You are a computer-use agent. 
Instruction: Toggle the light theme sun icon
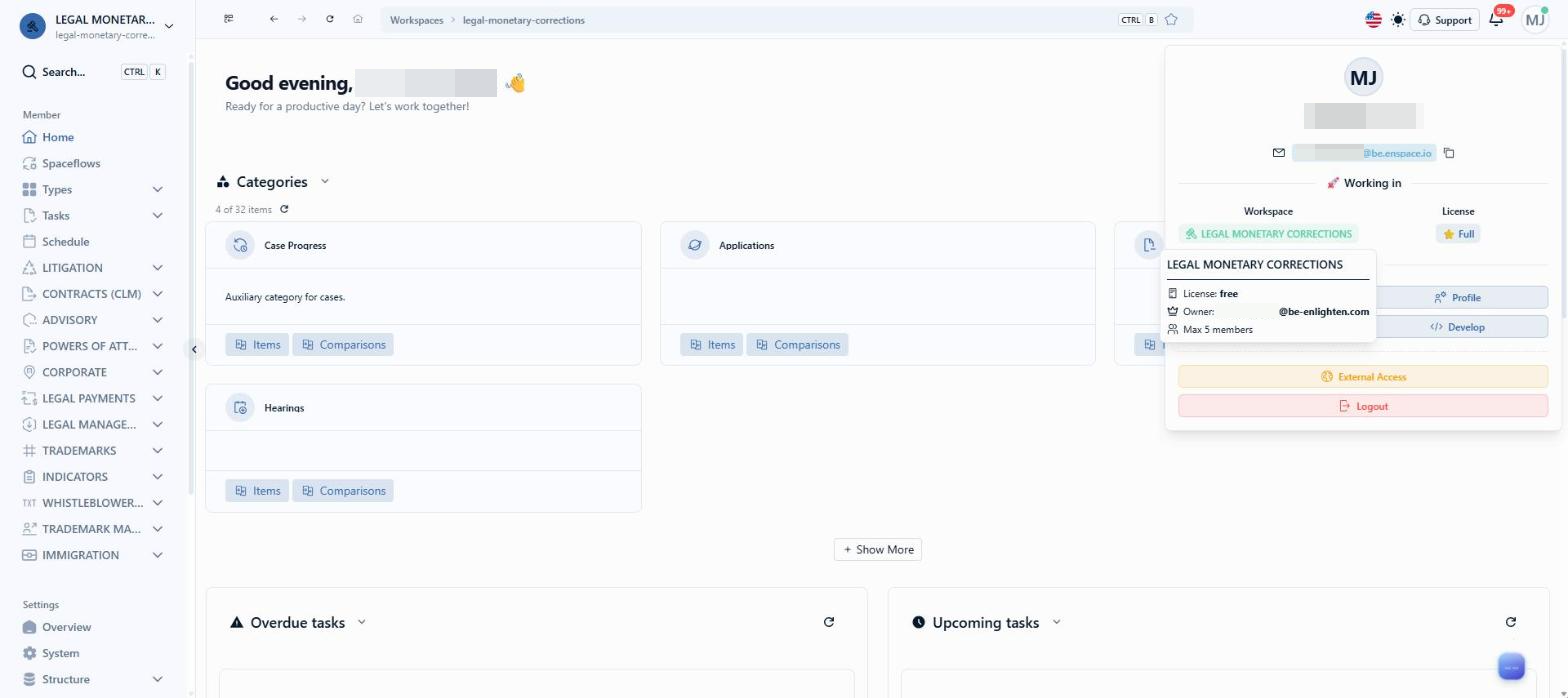pyautogui.click(x=1397, y=19)
